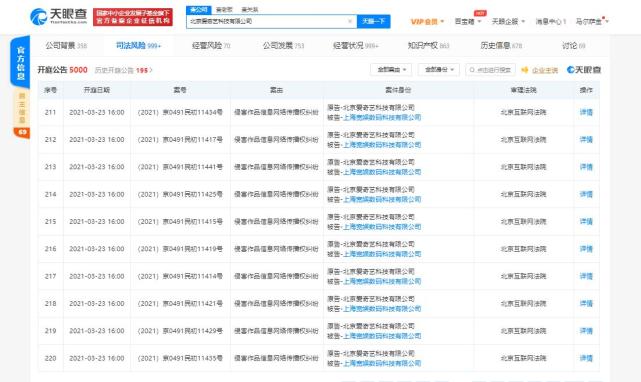Switch to the 经营状况 tab
This screenshot has height=382, width=641.
(x=356, y=45)
